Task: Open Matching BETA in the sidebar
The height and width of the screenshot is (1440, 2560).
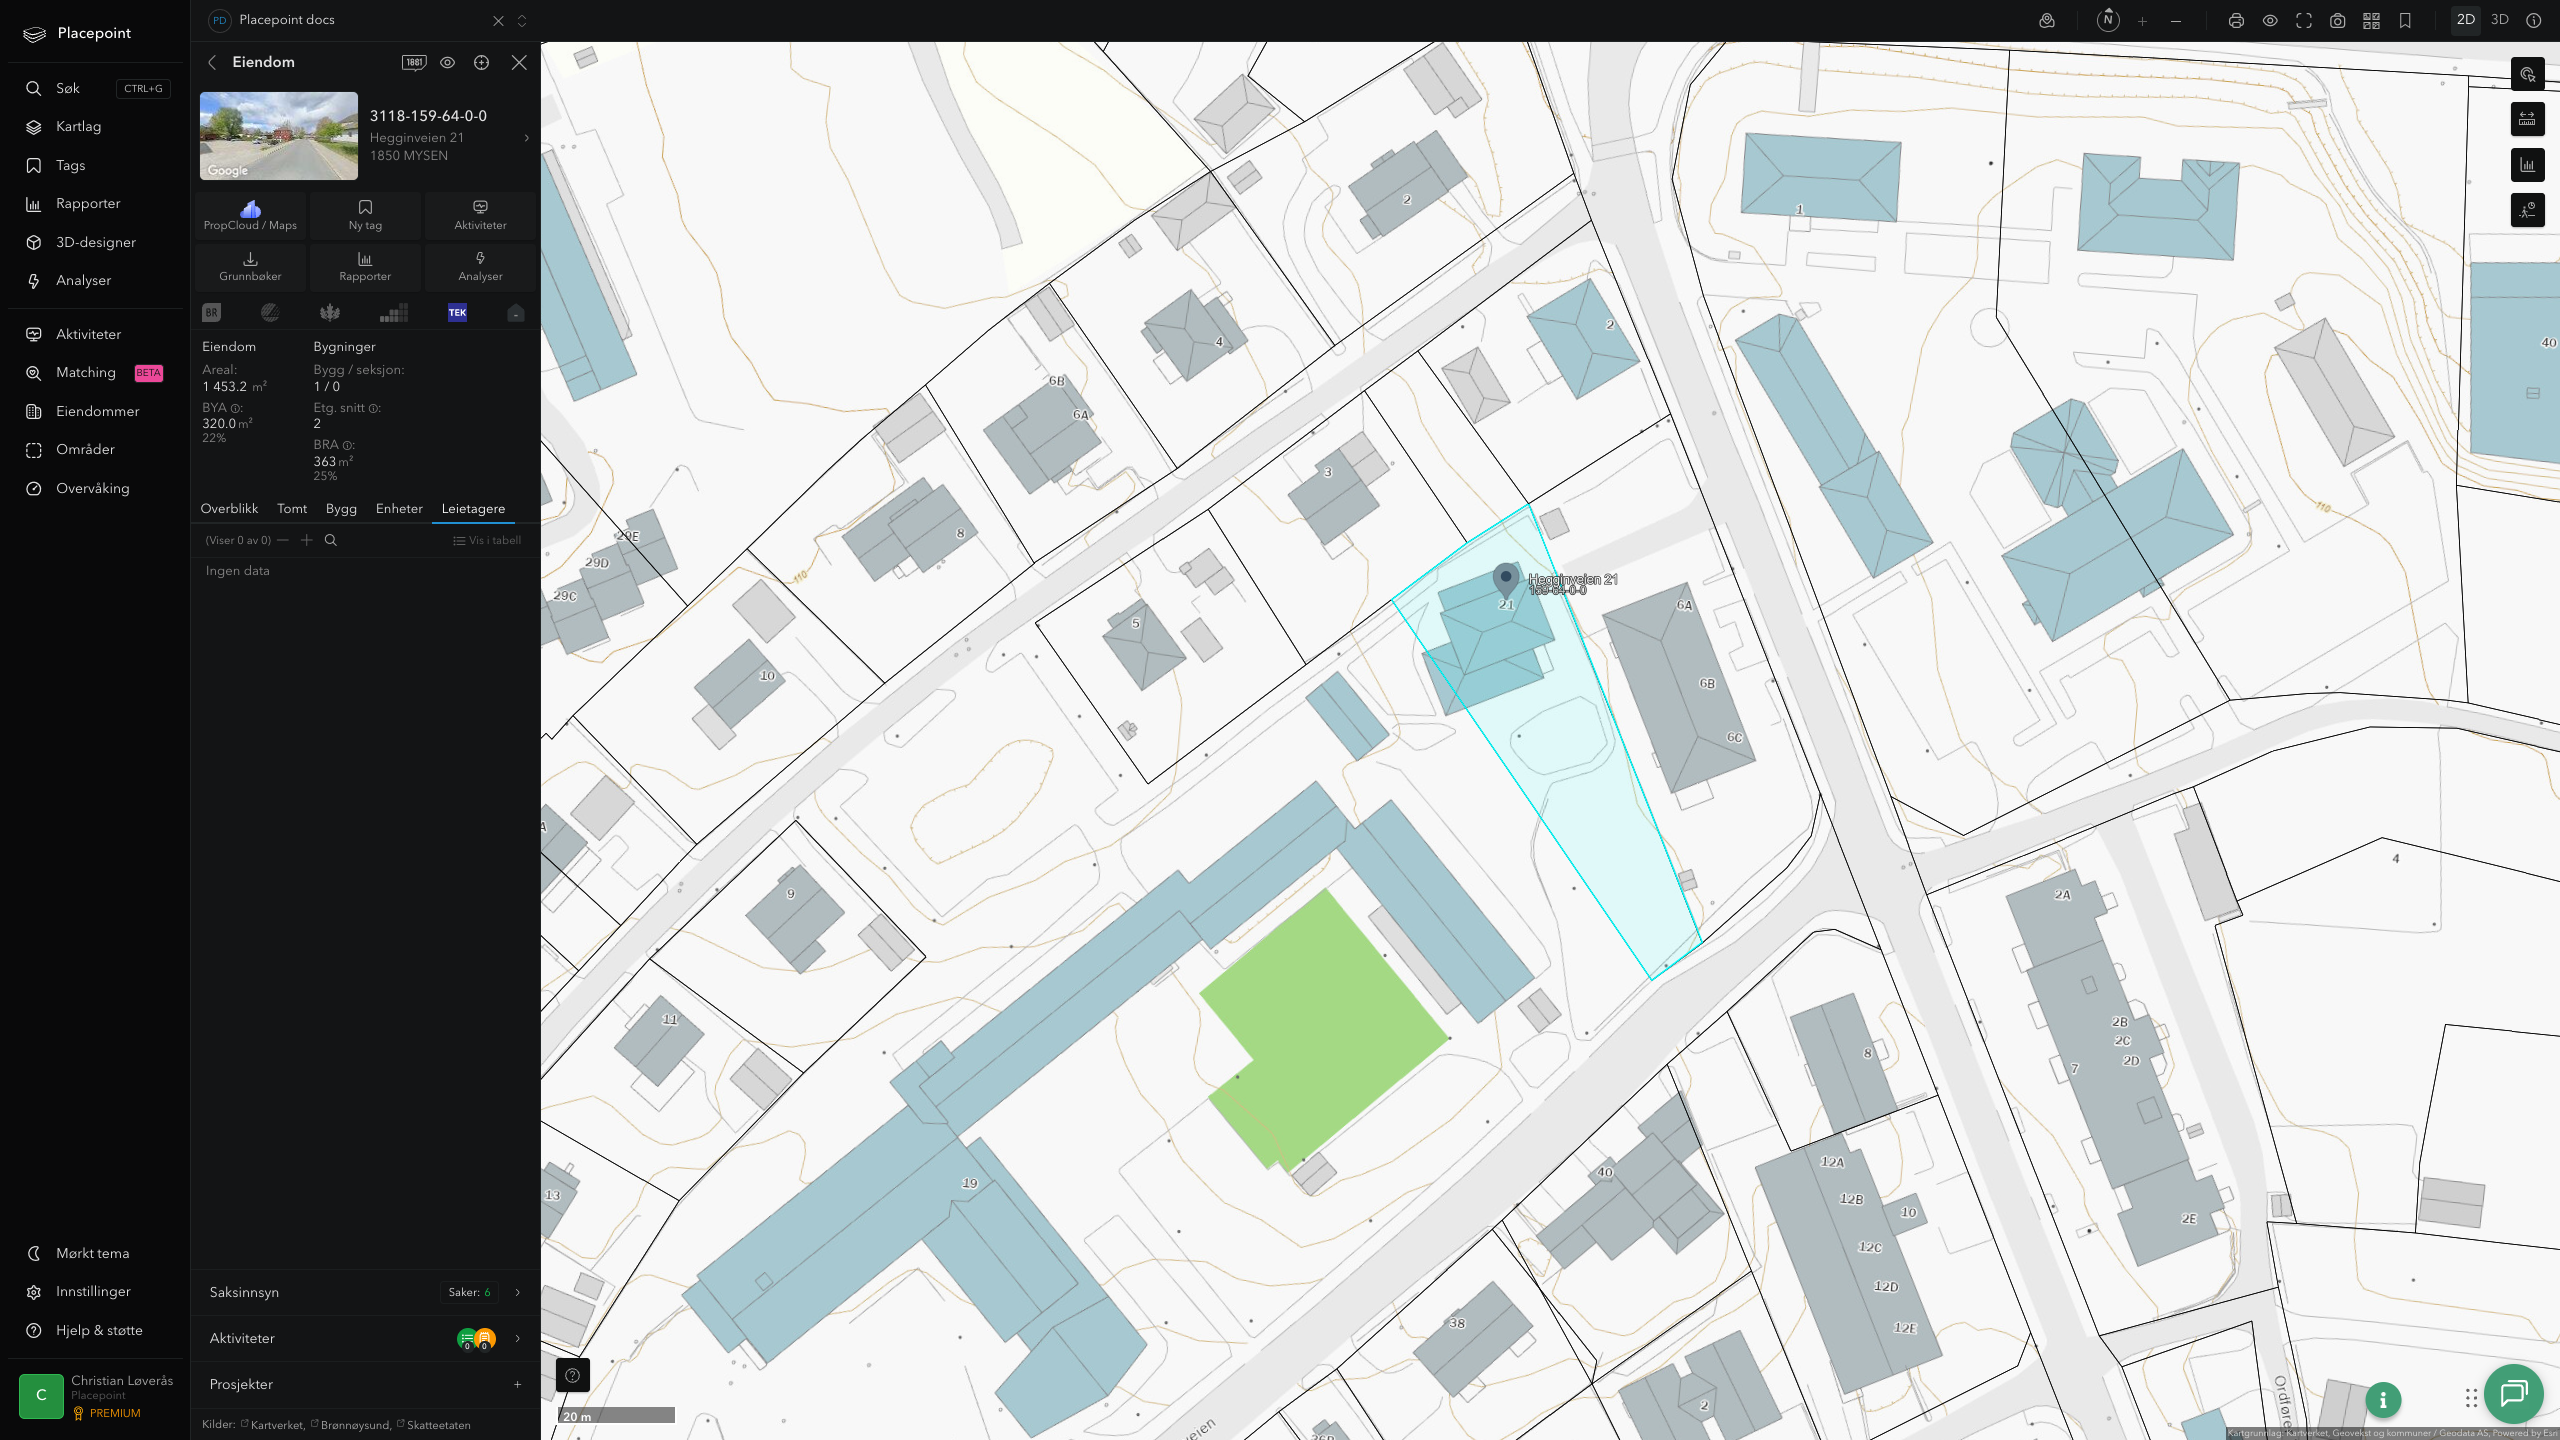Action: [95, 372]
